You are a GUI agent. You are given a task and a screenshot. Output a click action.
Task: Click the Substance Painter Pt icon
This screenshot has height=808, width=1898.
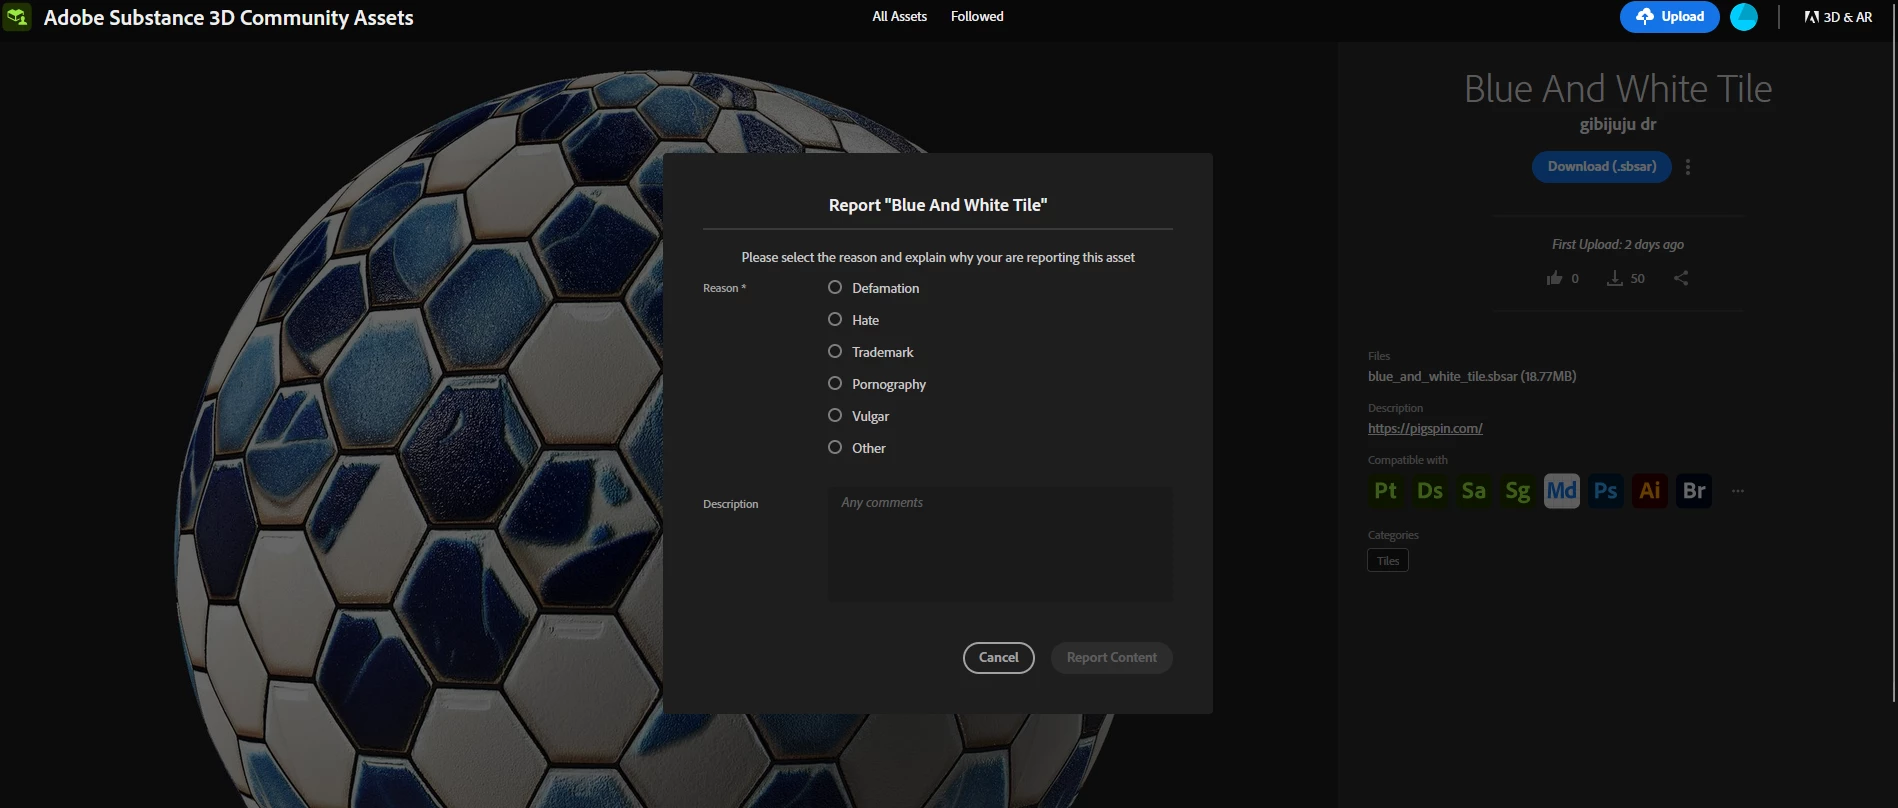1385,491
